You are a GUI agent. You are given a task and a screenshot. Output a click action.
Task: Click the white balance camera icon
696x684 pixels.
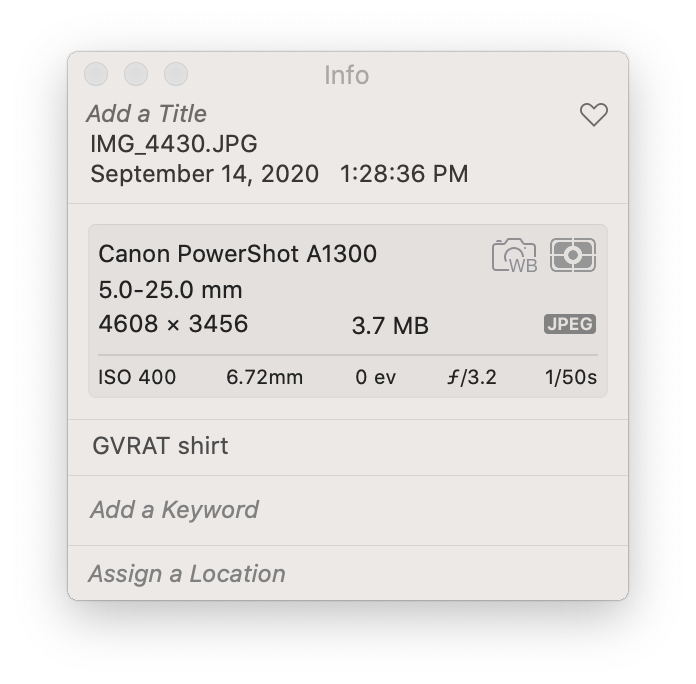pos(514,255)
